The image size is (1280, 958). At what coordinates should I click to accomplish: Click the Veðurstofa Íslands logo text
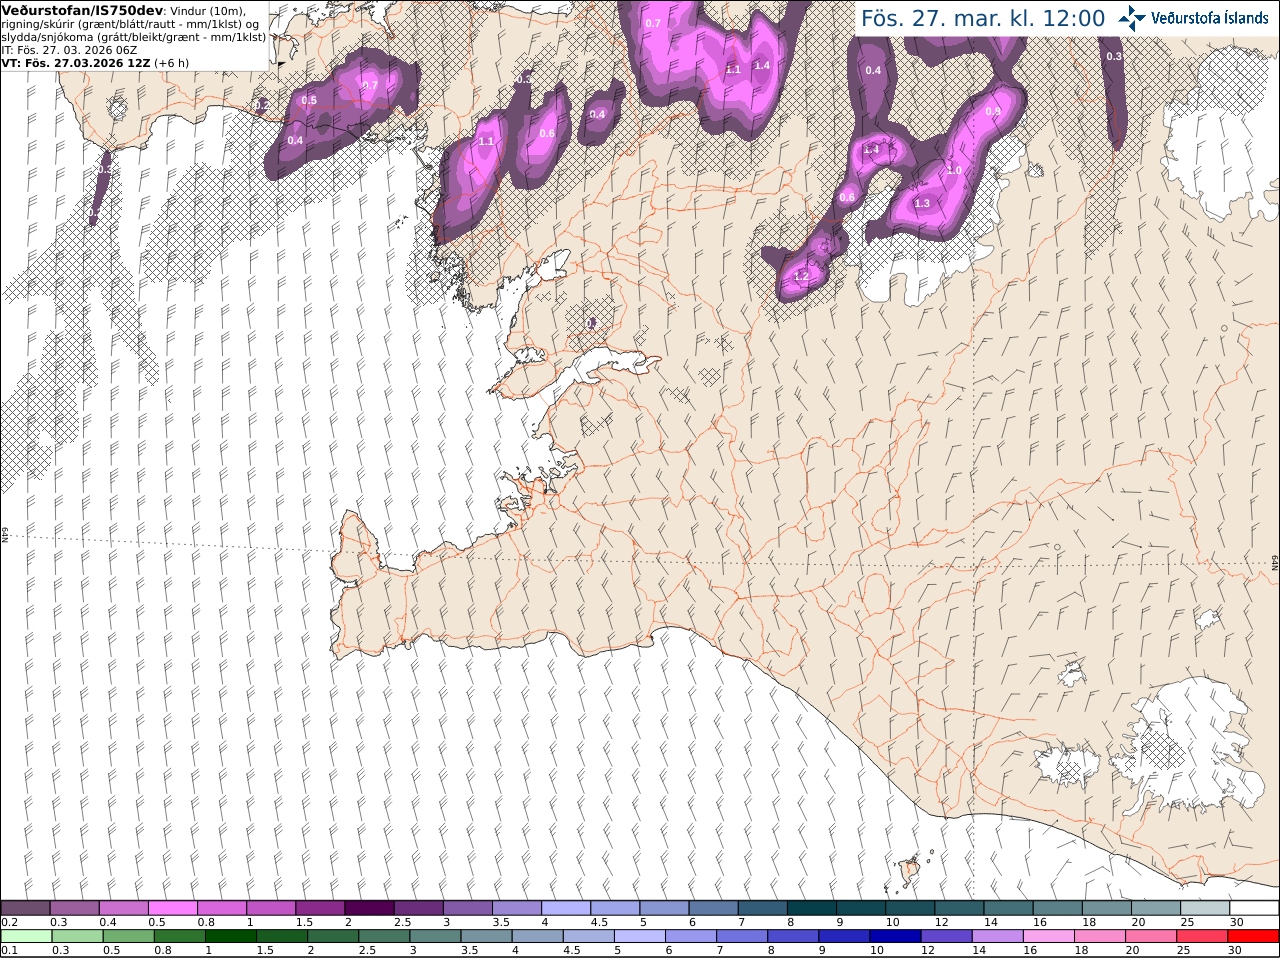[x=1209, y=18]
